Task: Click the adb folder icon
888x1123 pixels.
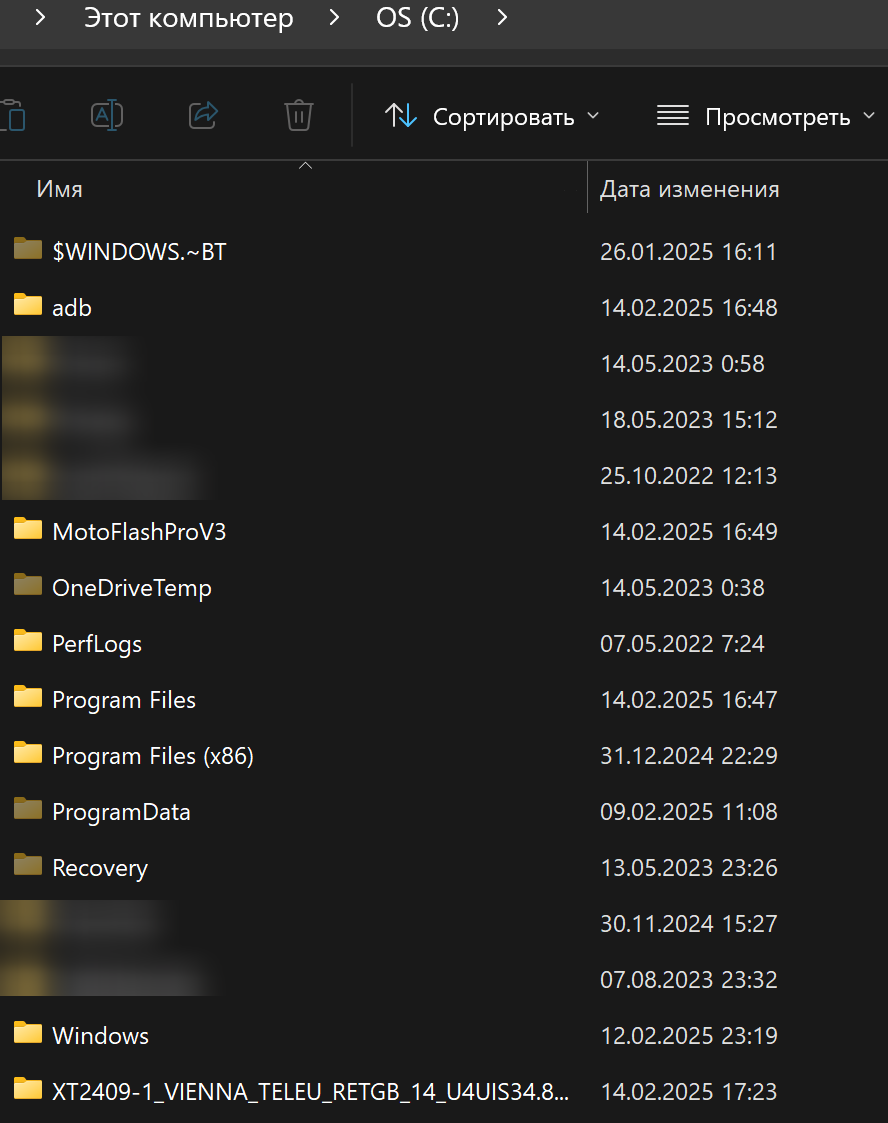Action: tap(28, 304)
